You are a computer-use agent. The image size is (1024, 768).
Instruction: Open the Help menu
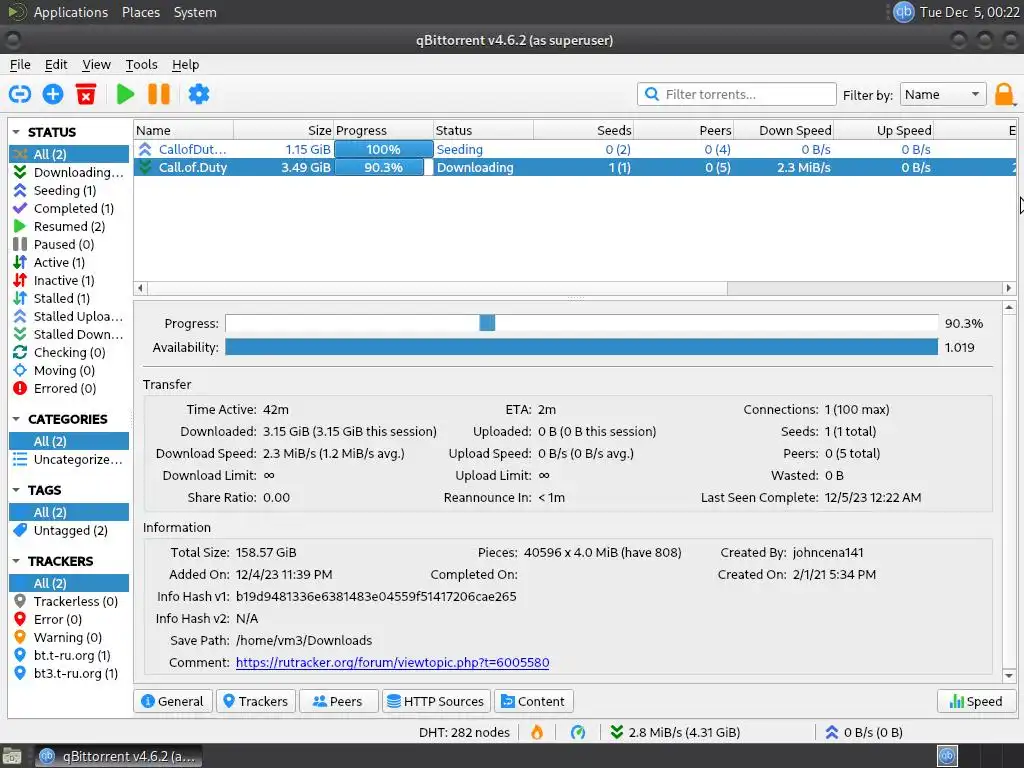point(185,64)
